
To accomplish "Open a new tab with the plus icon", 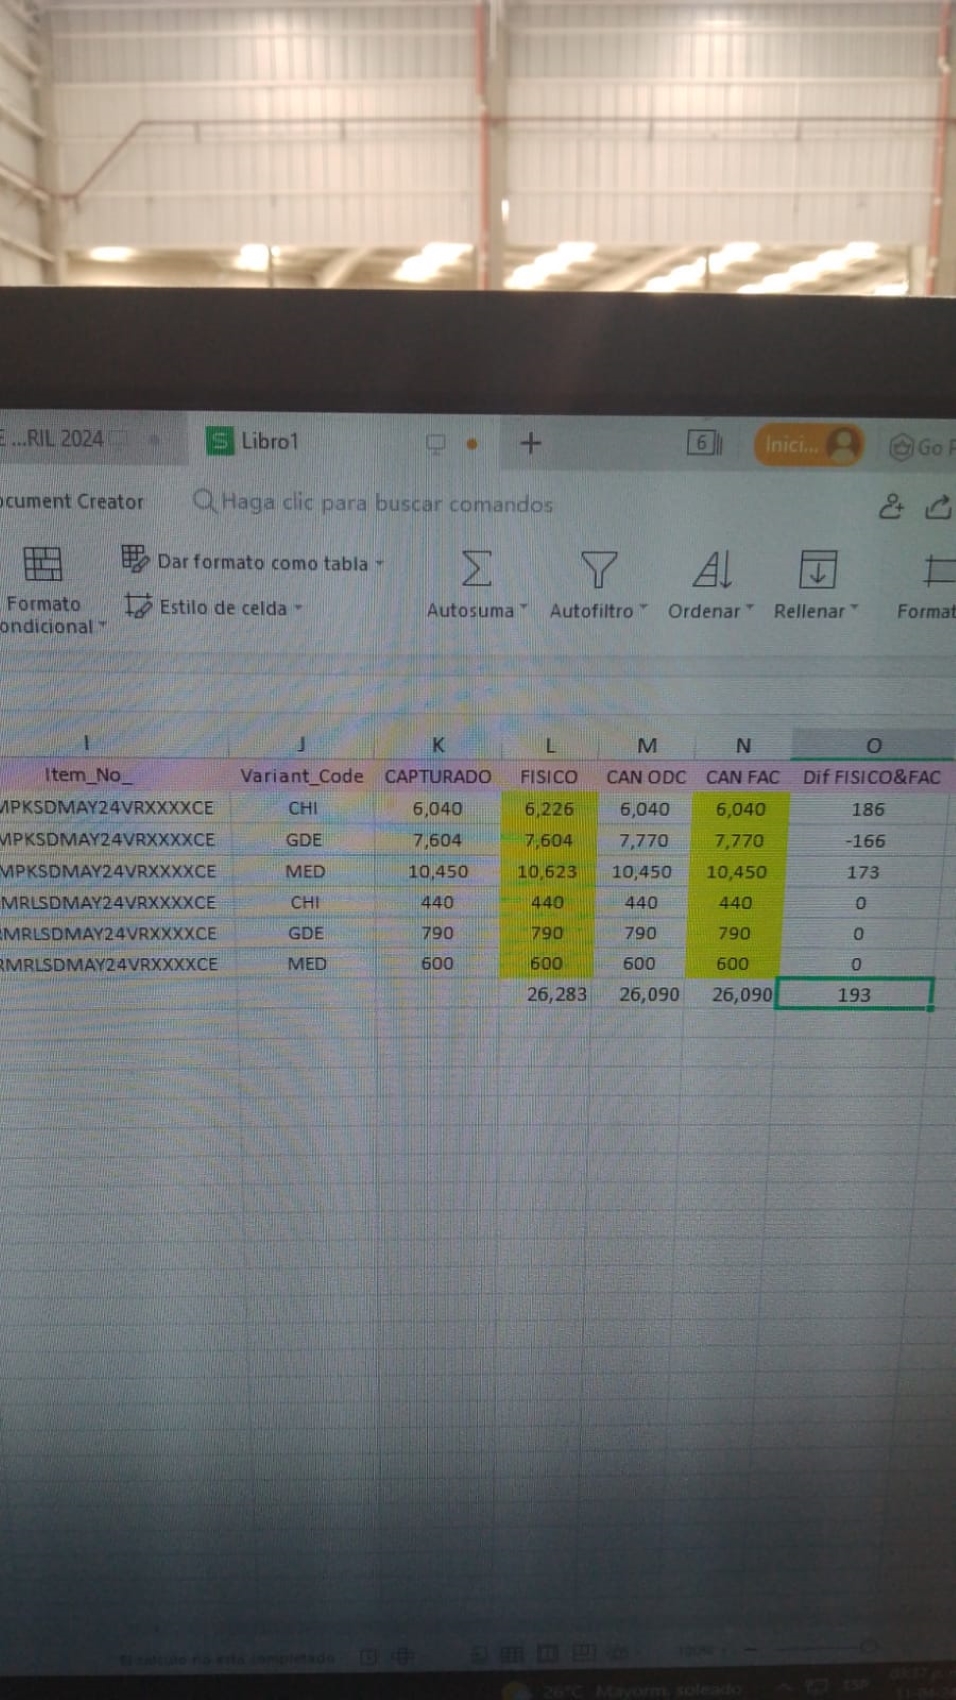I will tap(531, 443).
